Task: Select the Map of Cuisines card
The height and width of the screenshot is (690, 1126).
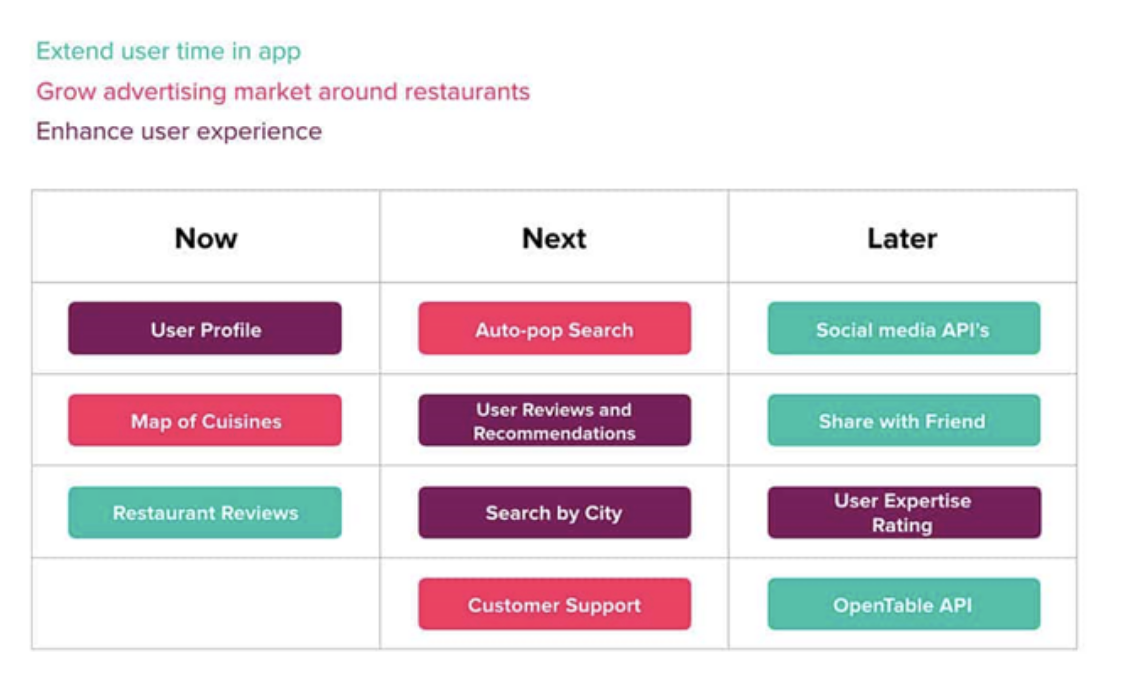Action: coord(205,420)
